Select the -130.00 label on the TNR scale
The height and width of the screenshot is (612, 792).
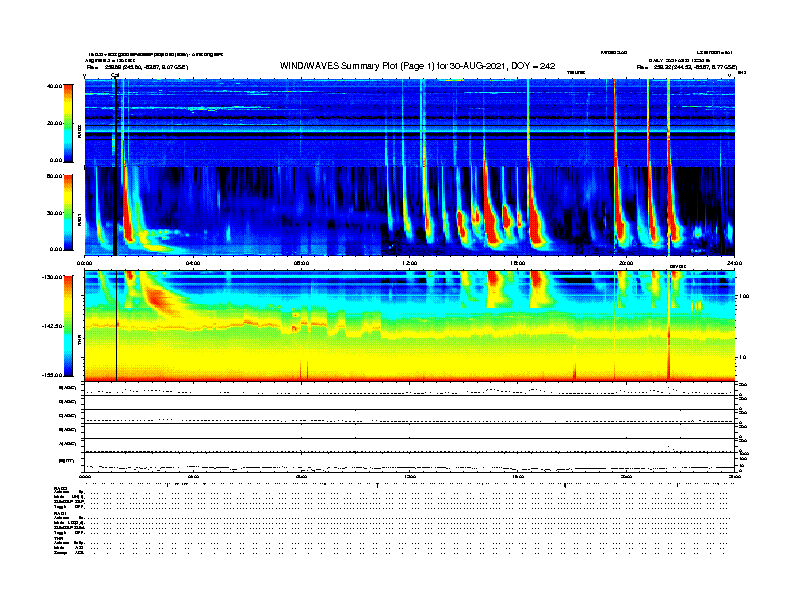click(53, 277)
